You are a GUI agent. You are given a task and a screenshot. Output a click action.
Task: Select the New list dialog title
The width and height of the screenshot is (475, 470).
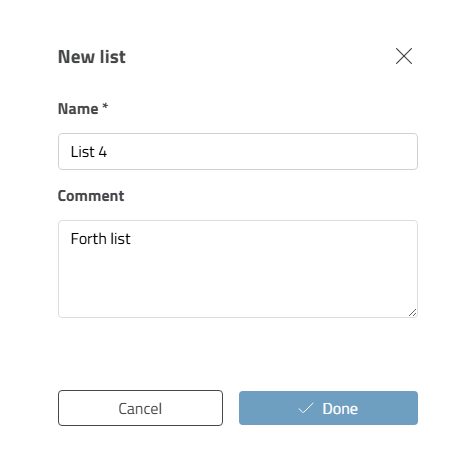click(x=92, y=57)
